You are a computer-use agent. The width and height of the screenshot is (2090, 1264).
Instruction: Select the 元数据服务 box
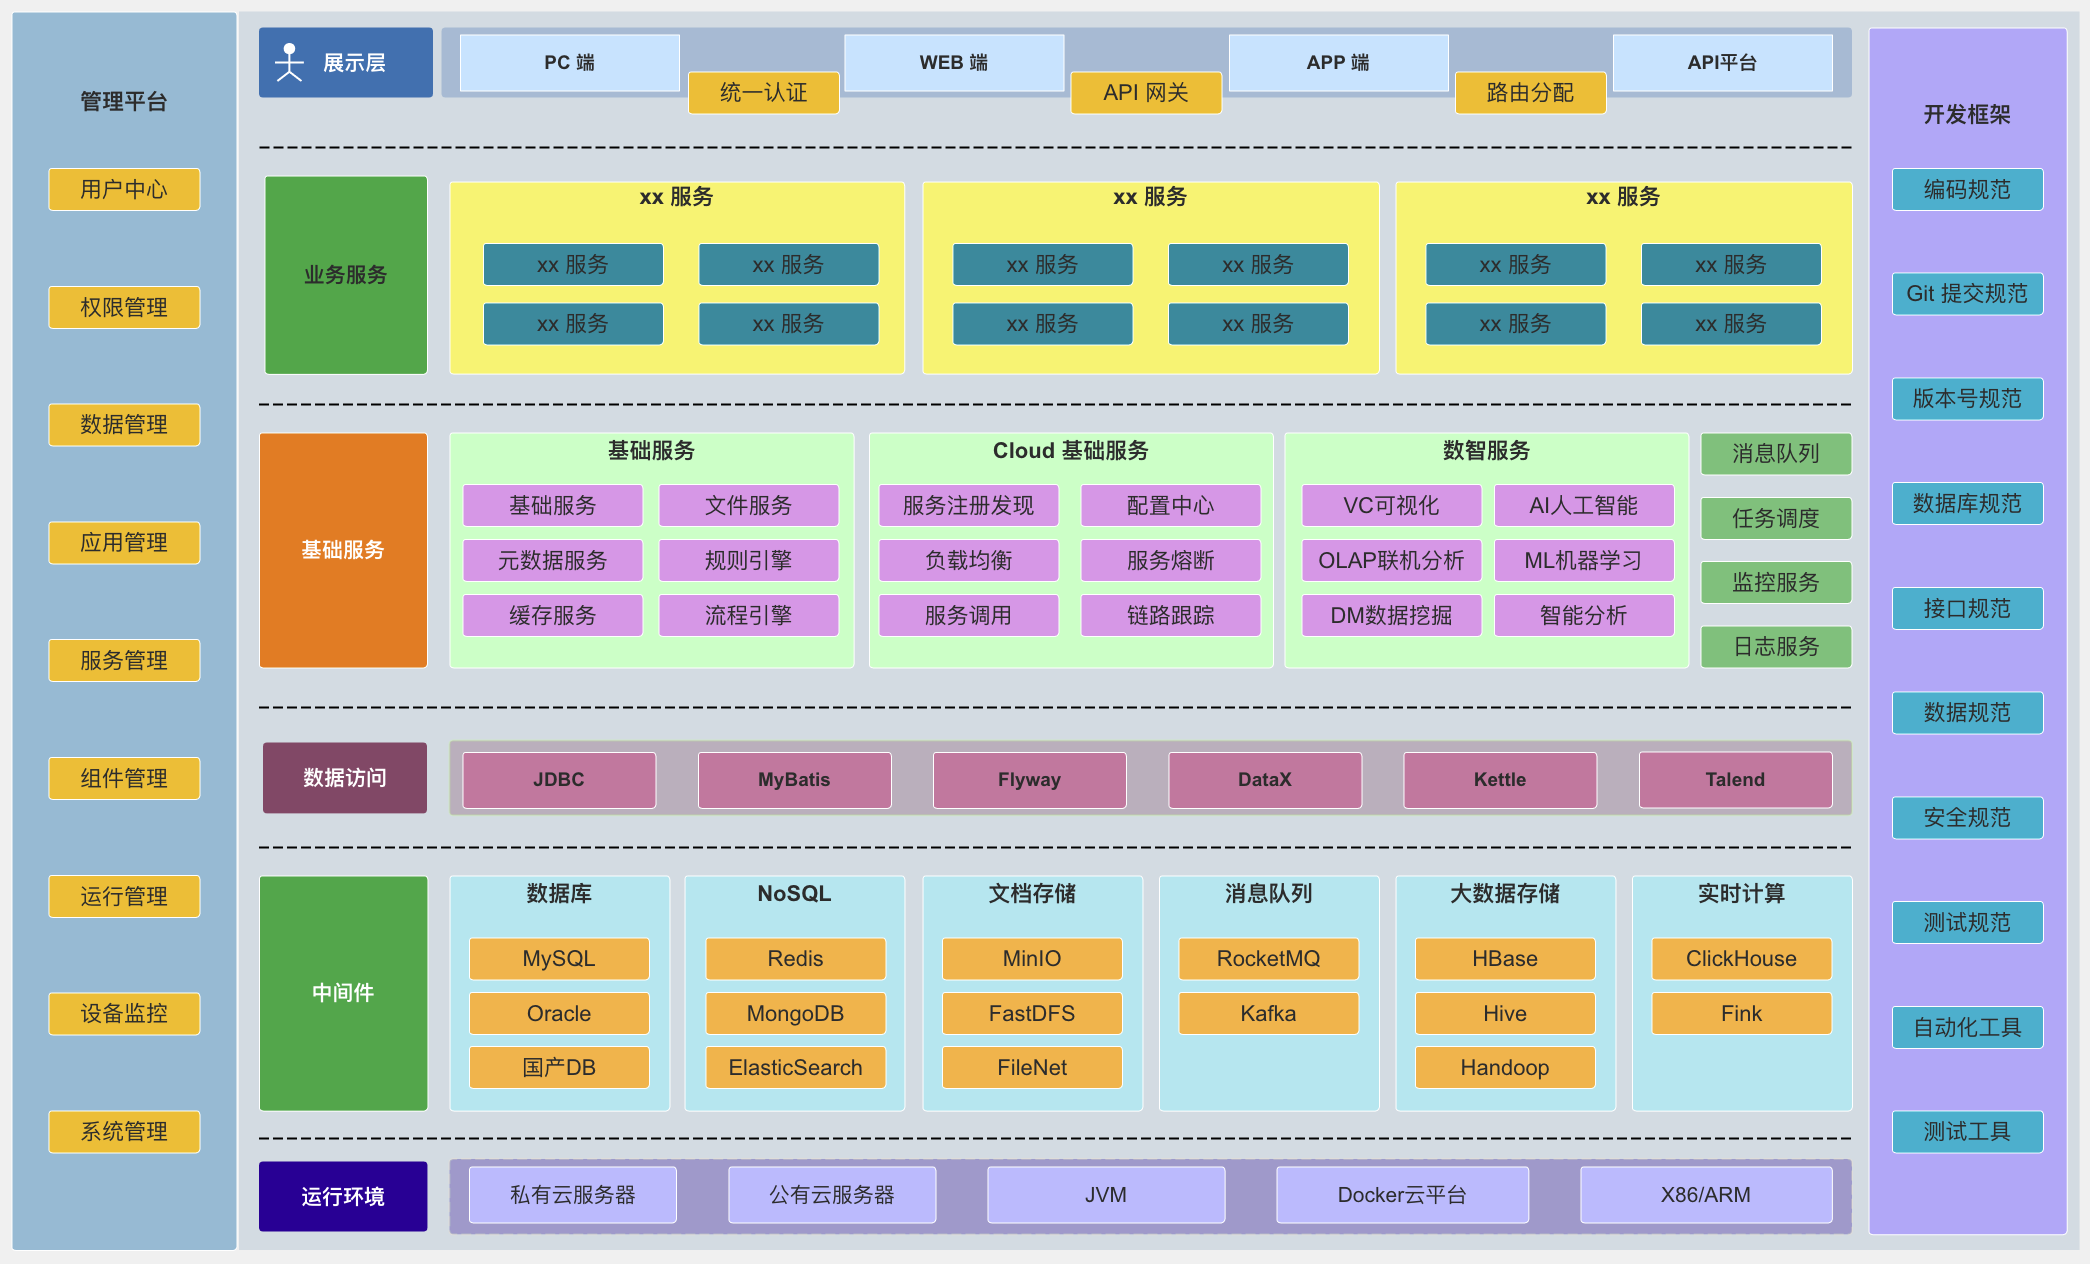553,561
